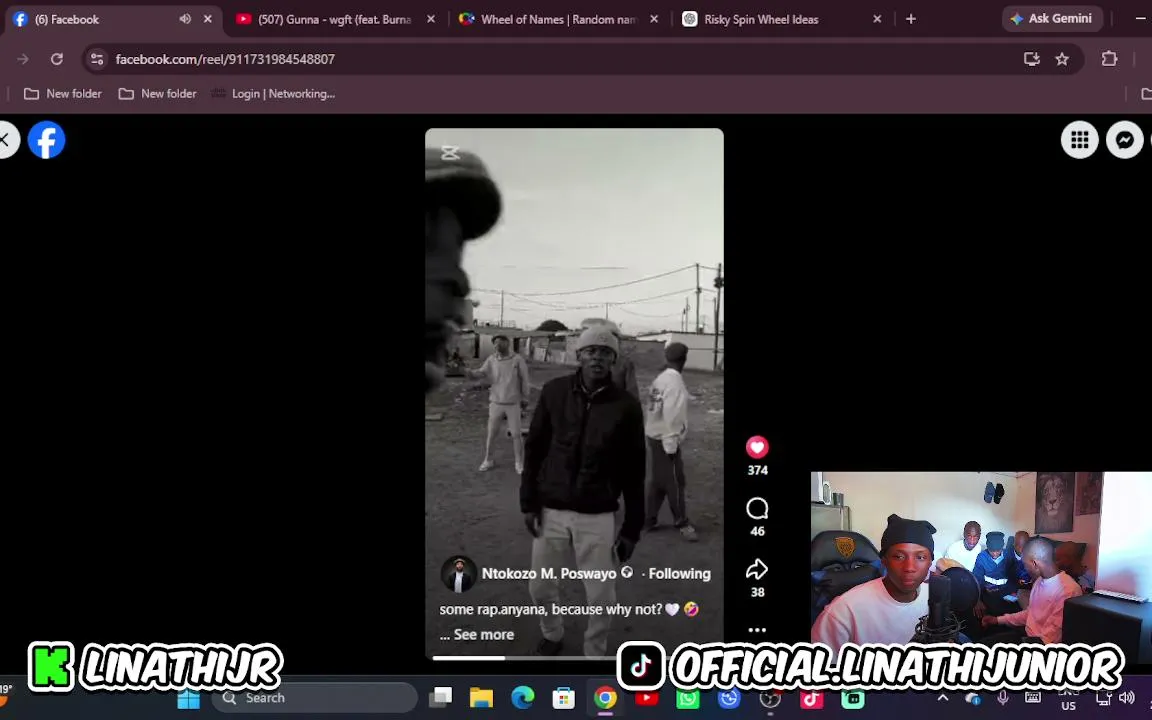The image size is (1152, 720).
Task: Bookmark this page with the star icon
Action: click(x=1062, y=59)
